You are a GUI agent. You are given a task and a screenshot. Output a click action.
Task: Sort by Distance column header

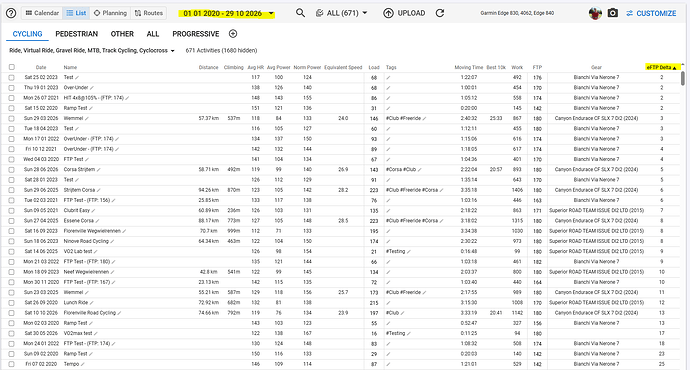(x=208, y=67)
